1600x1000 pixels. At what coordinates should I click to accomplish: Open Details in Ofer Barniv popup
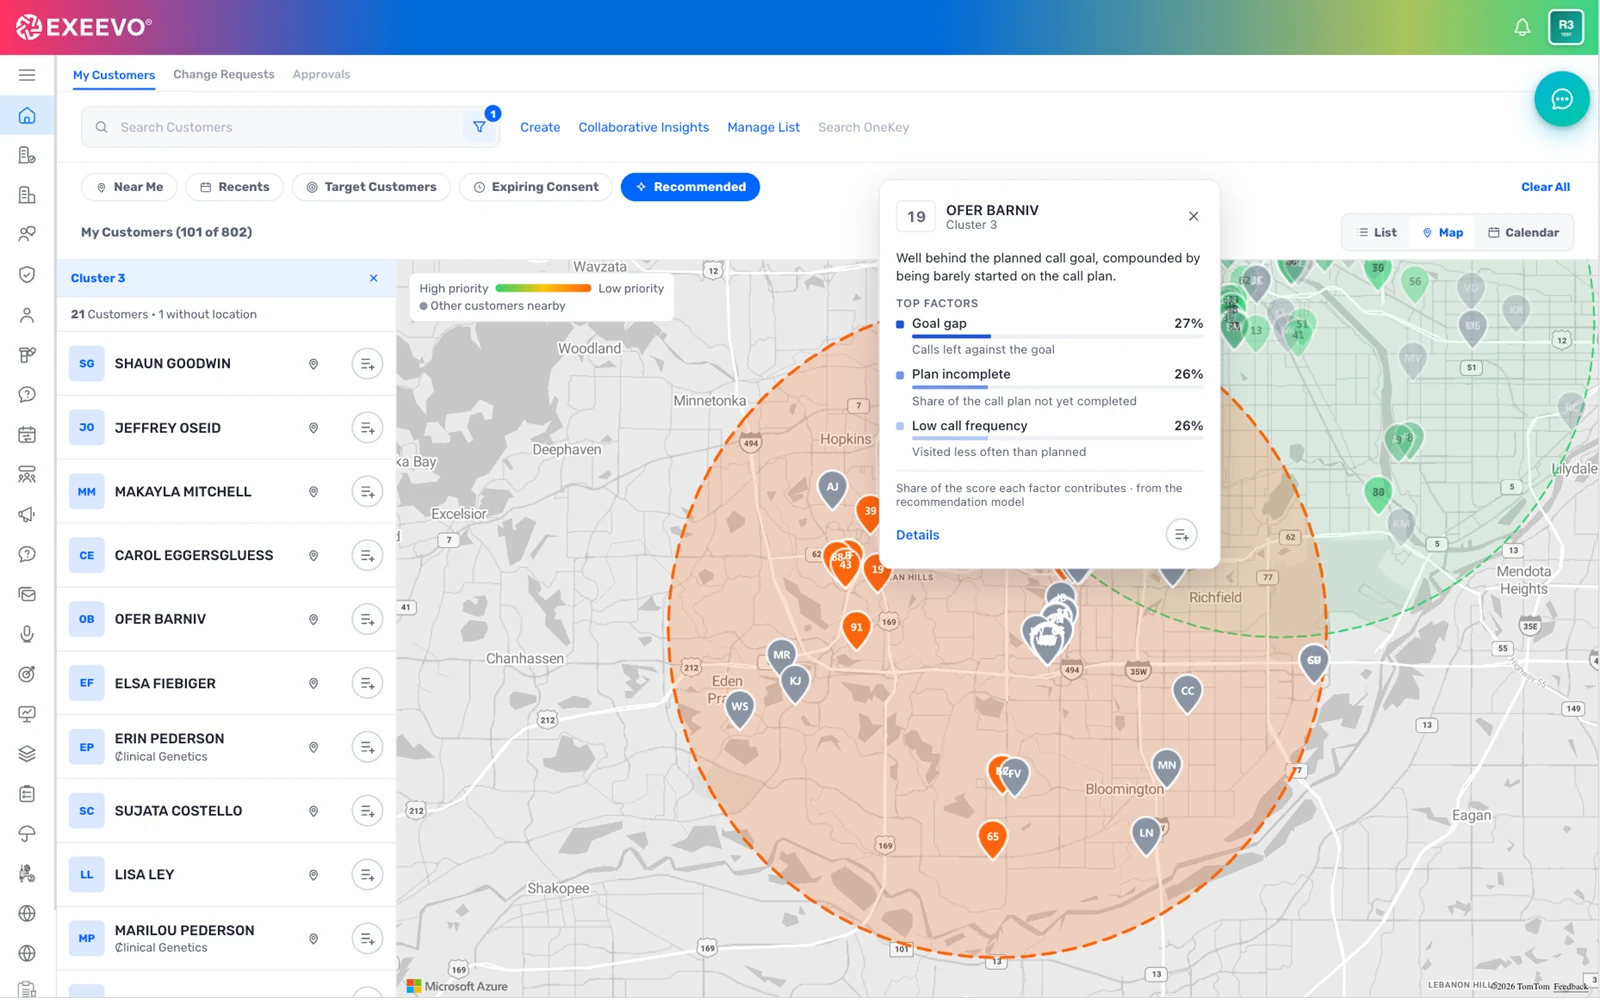(917, 535)
